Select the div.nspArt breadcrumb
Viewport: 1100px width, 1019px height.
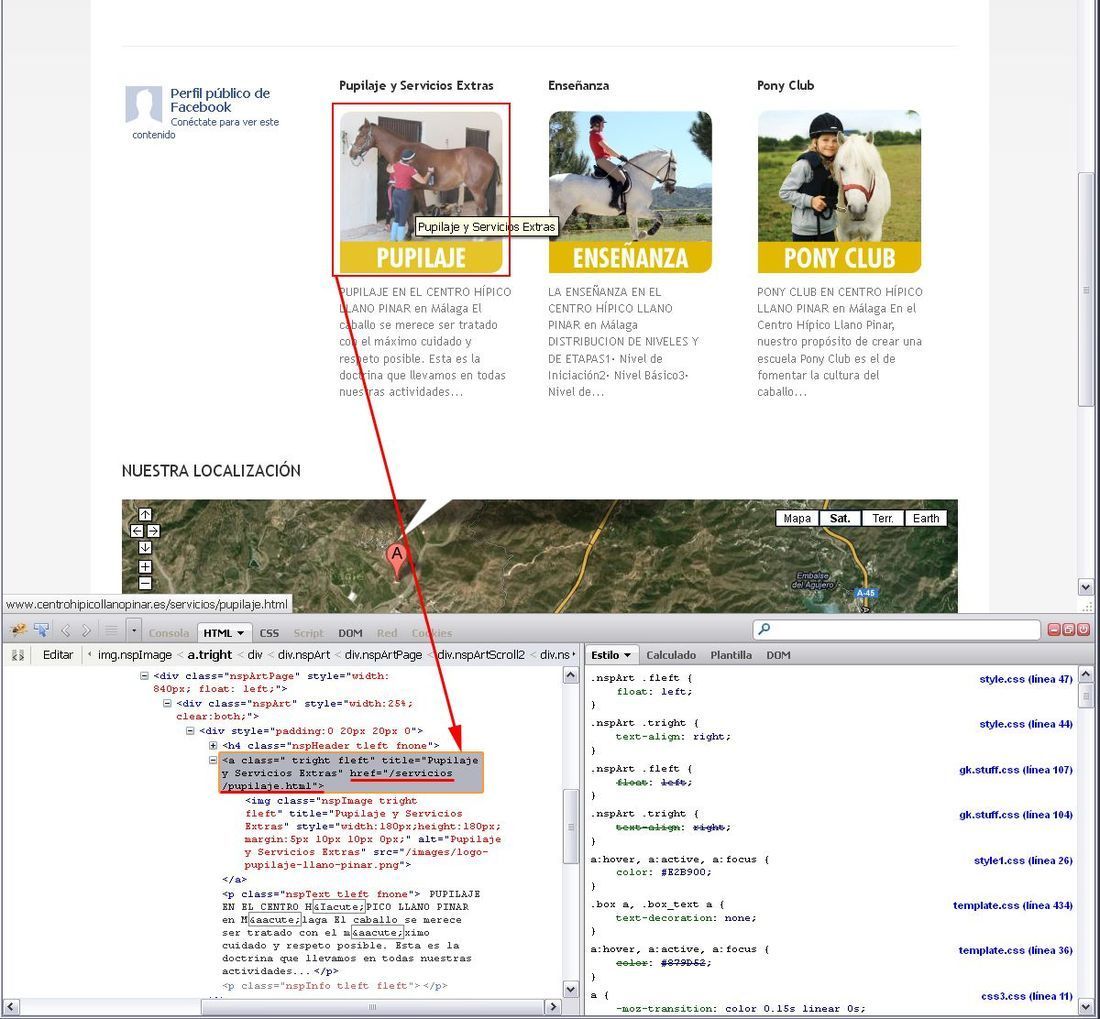click(304, 654)
